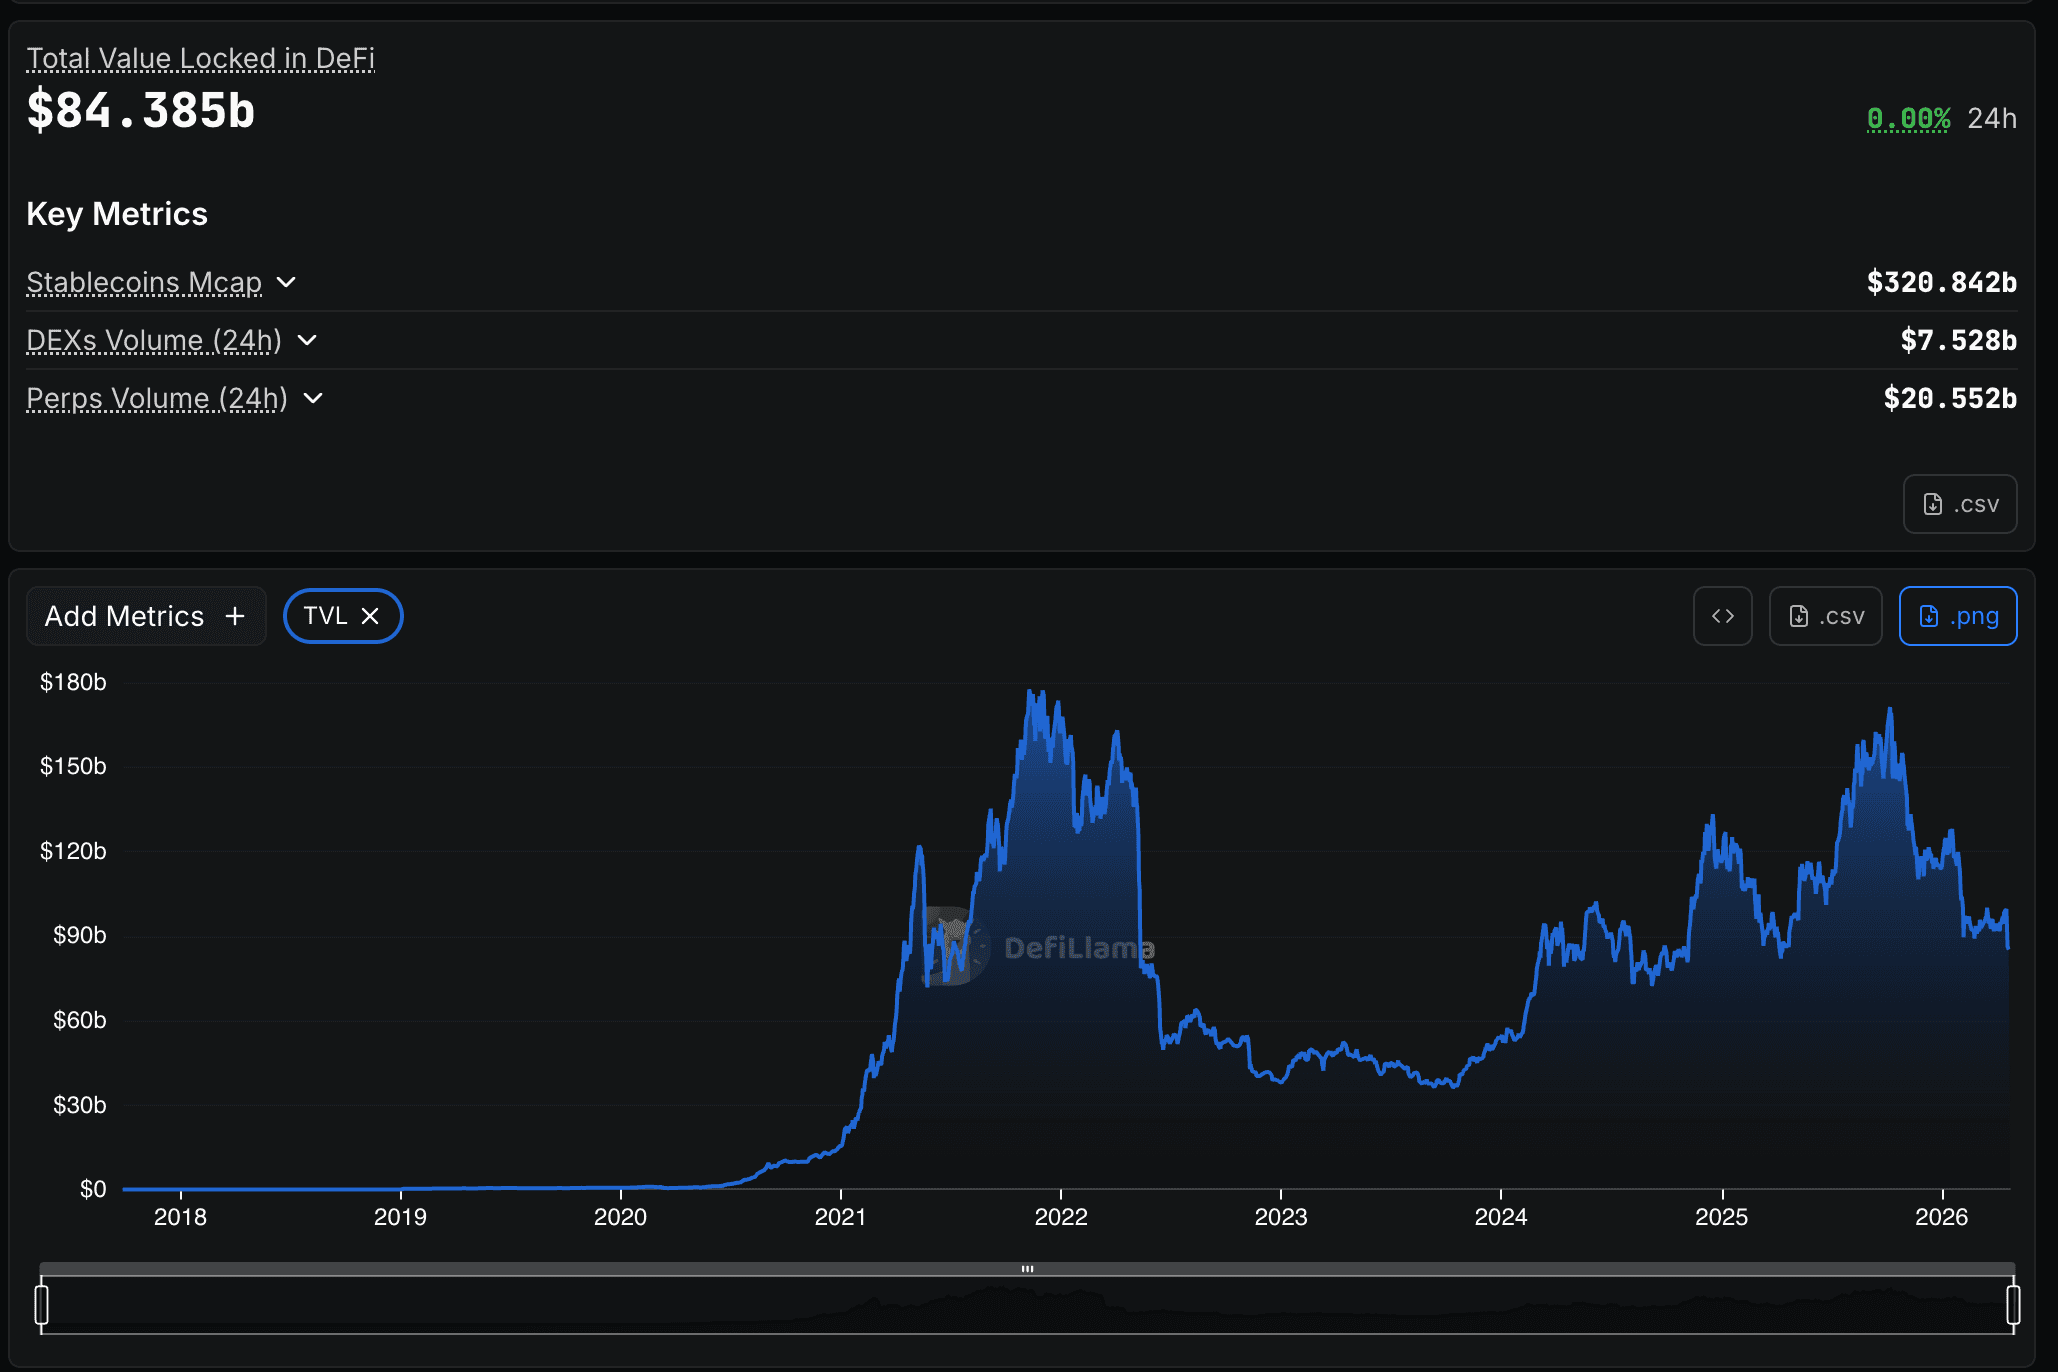Grab the right range slider handle

(x=2013, y=1305)
